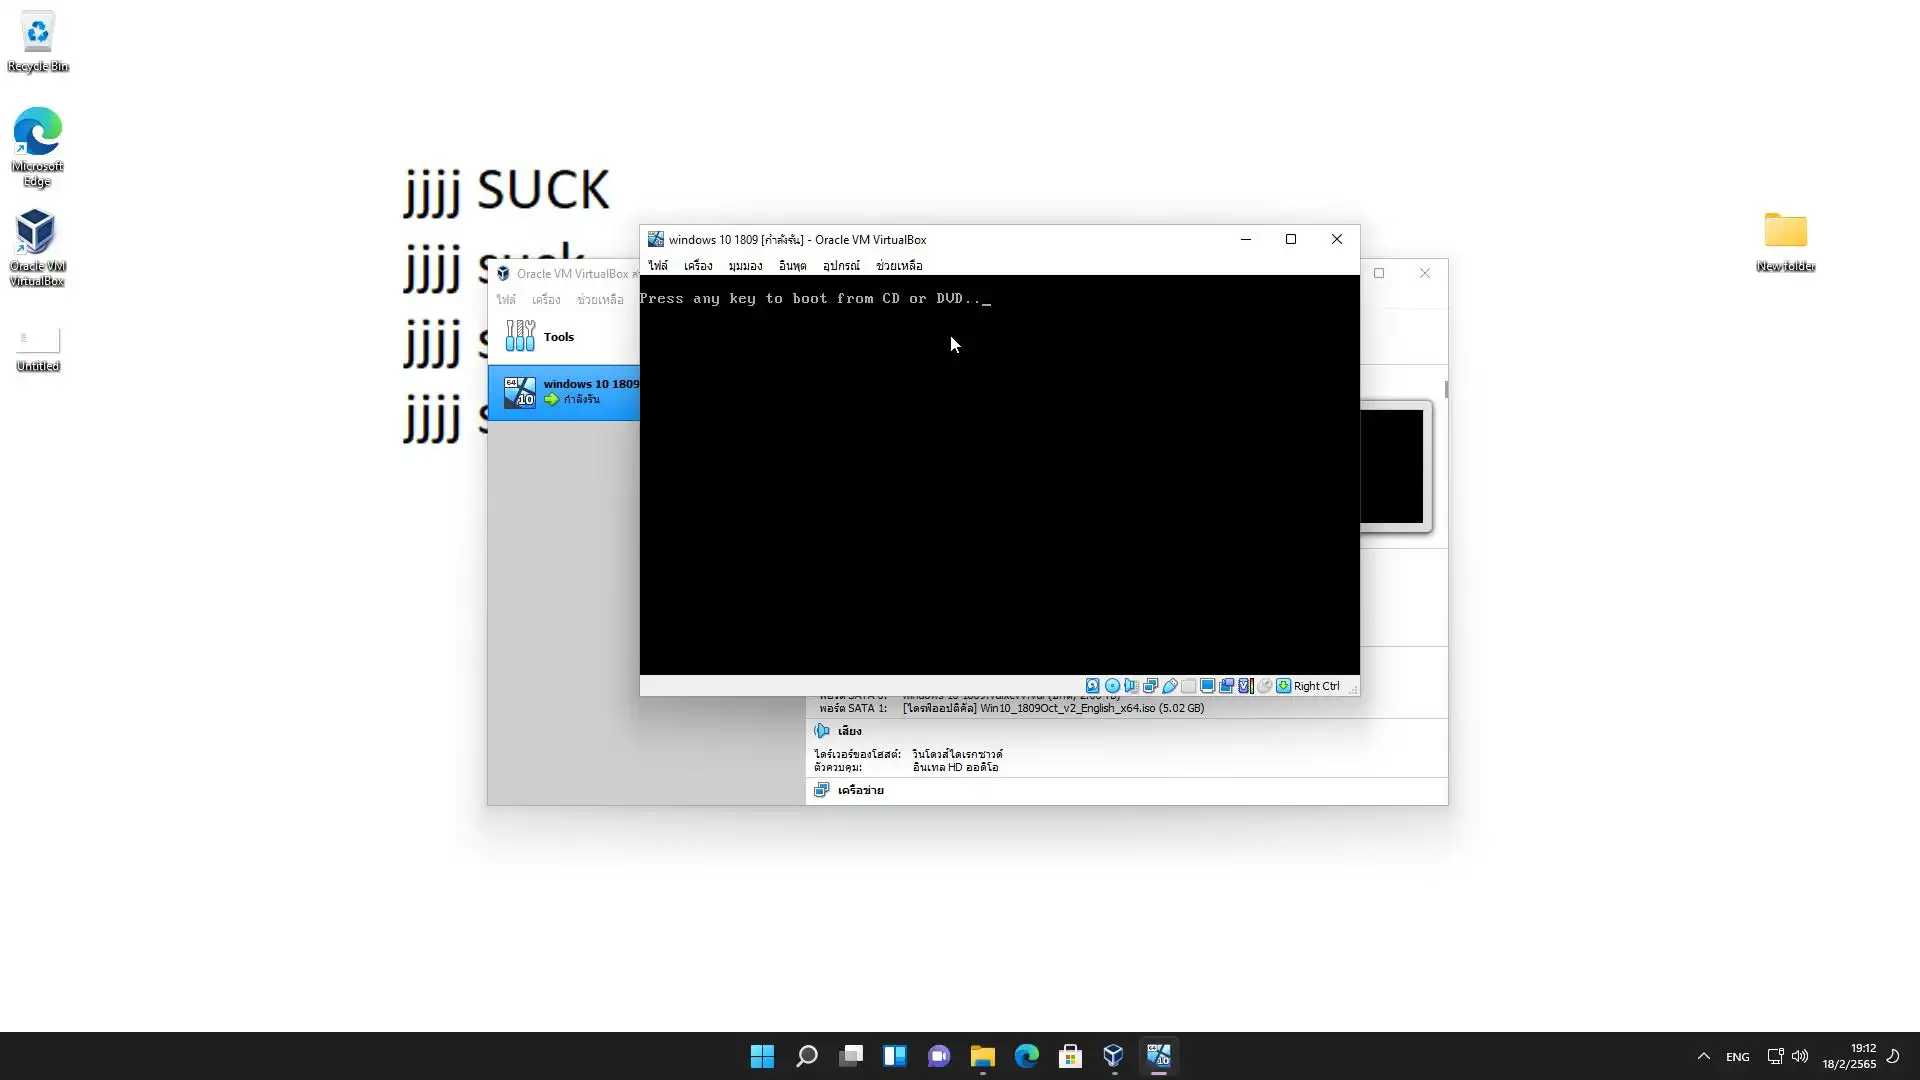1920x1080 pixels.
Task: Open the ไฟล์ menu in VM window
Action: click(x=657, y=266)
